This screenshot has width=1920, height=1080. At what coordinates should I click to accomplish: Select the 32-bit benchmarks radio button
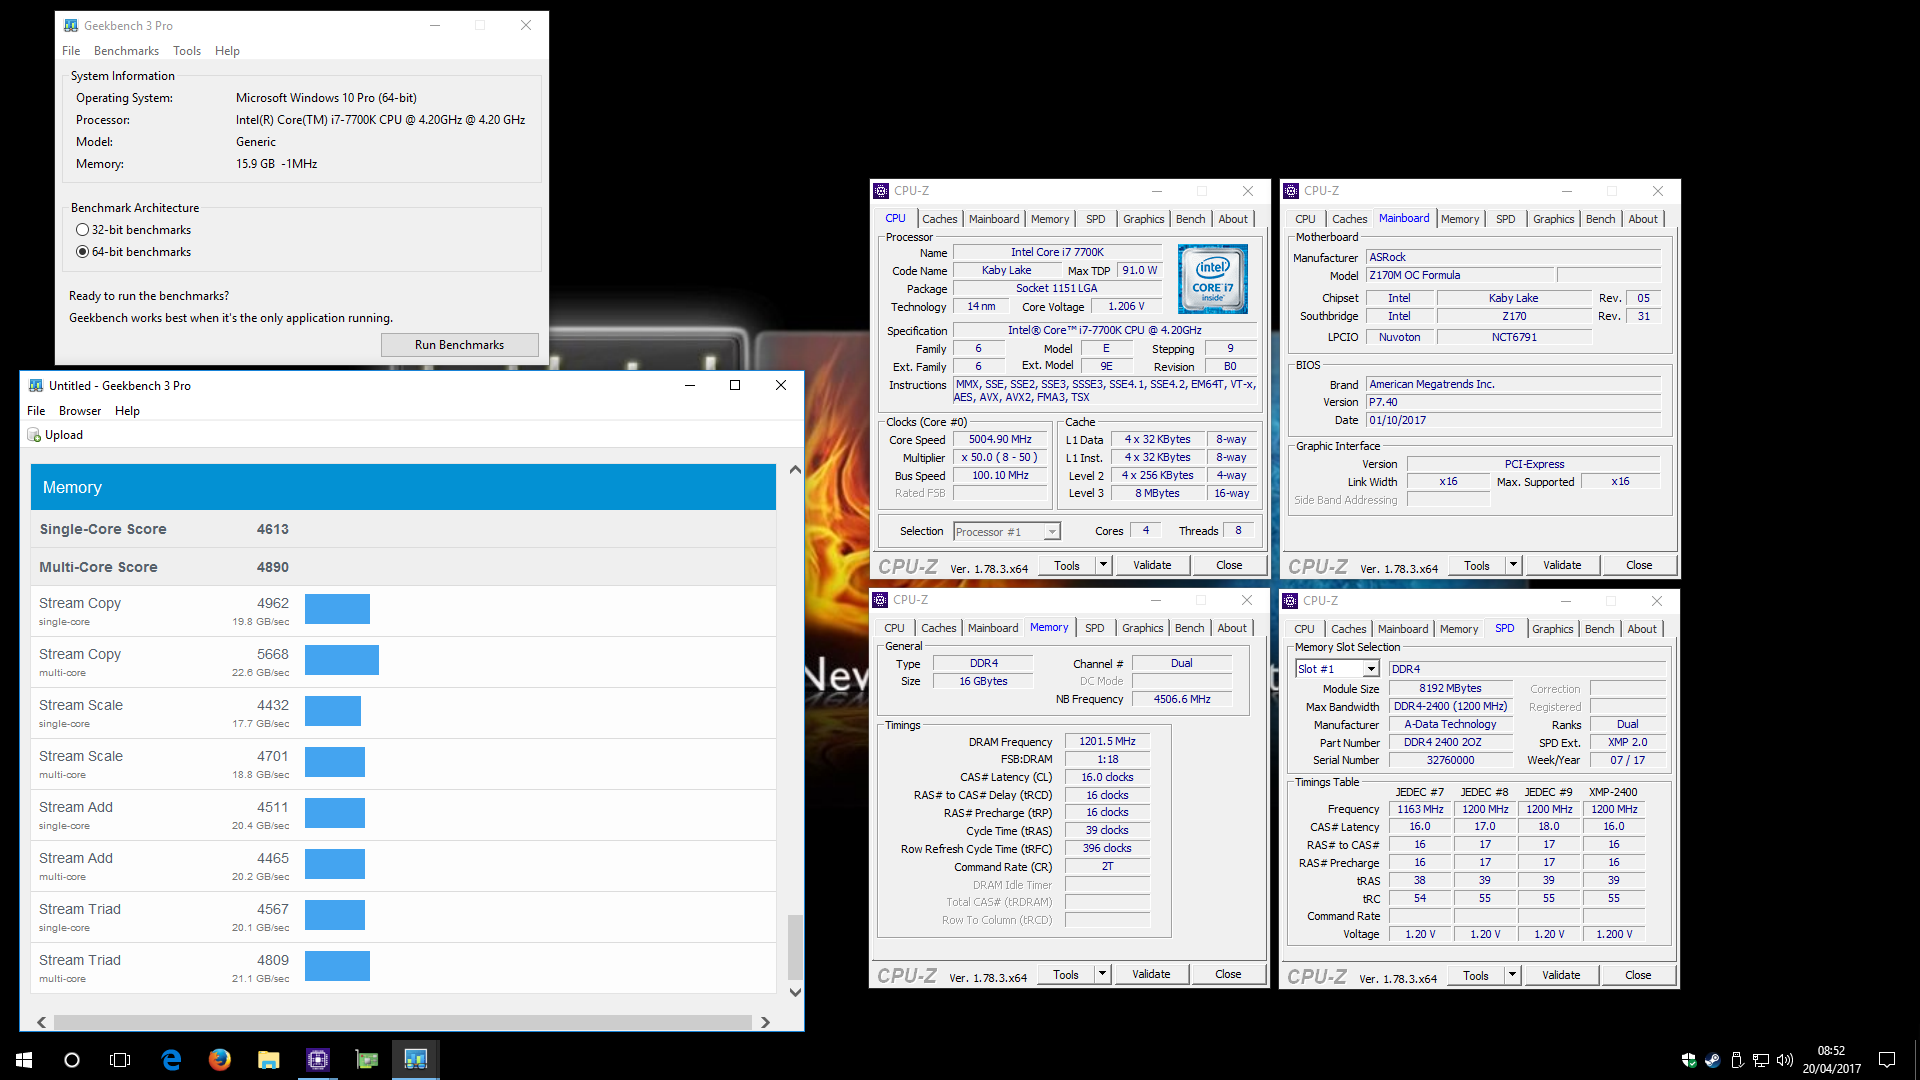[82, 230]
